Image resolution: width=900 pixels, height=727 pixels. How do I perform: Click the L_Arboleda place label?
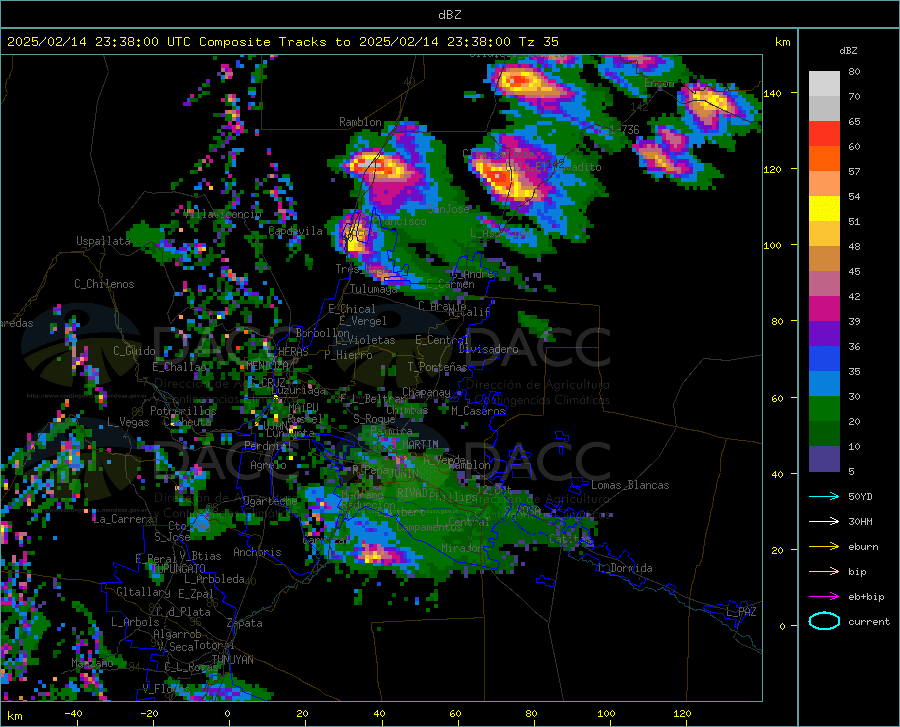click(x=214, y=579)
